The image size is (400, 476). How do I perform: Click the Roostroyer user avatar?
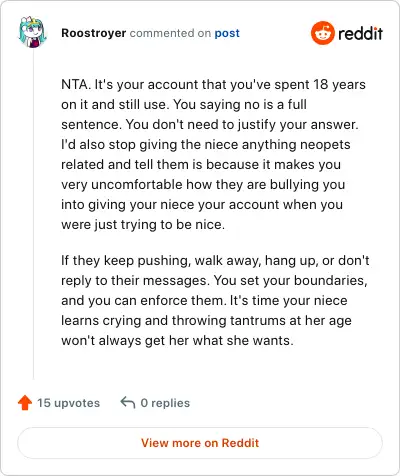point(32,32)
